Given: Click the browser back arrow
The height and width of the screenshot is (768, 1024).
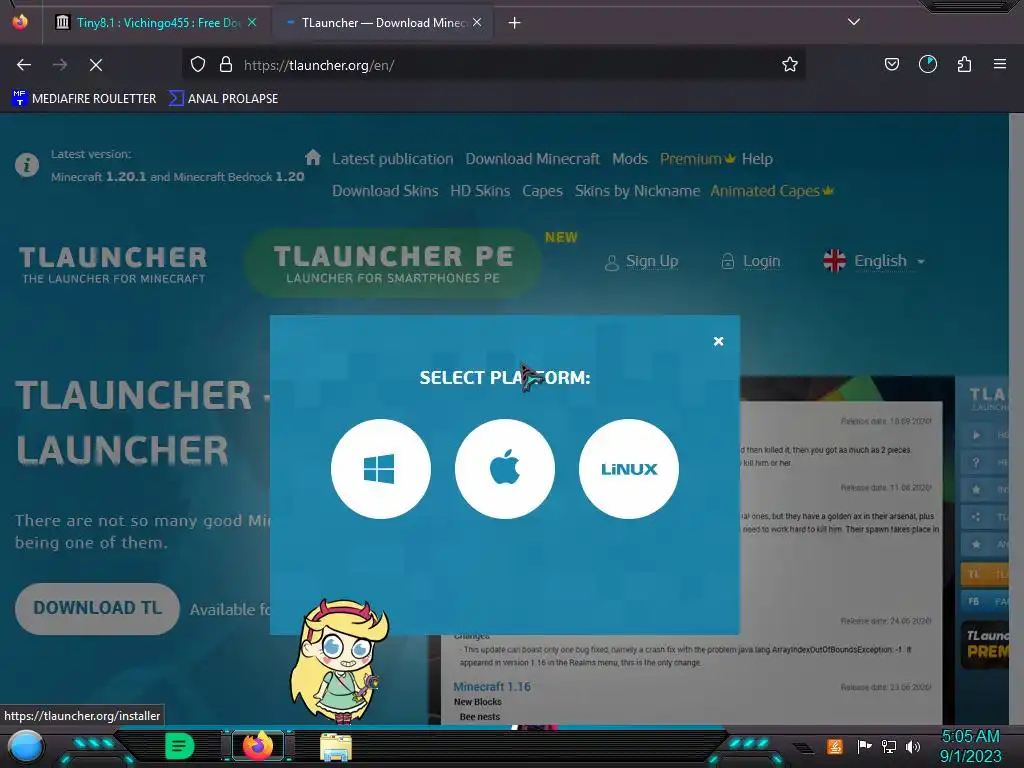Looking at the screenshot, I should click(24, 65).
